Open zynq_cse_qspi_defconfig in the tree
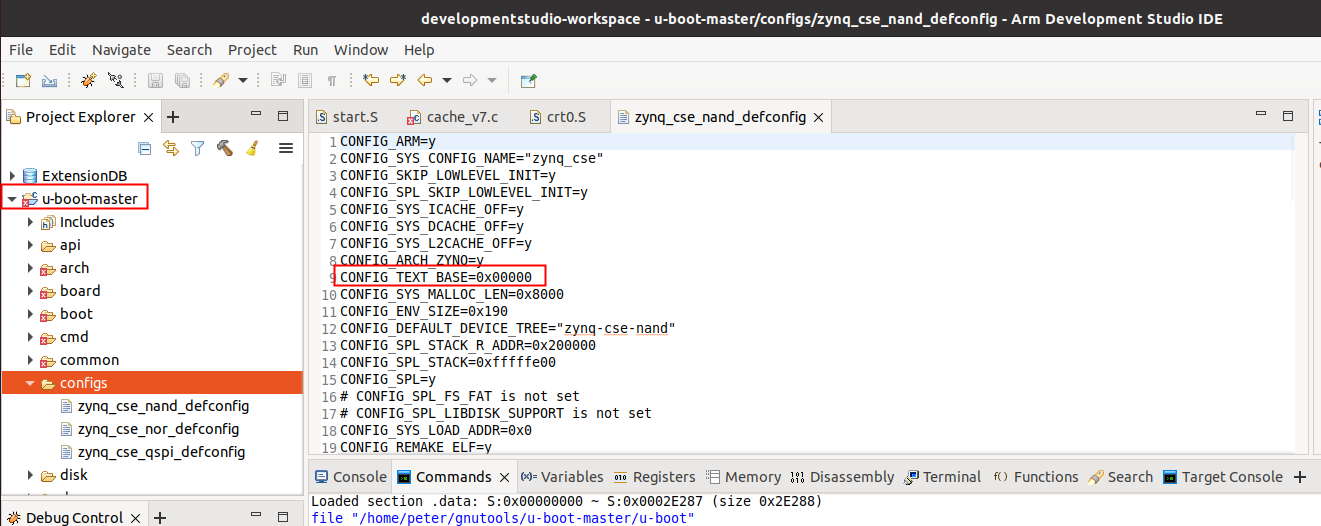Image resolution: width=1321 pixels, height=526 pixels. coord(161,452)
